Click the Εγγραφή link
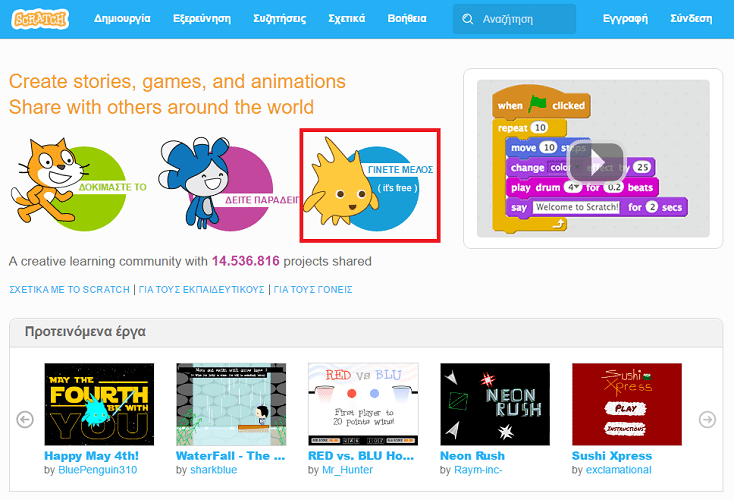 pyautogui.click(x=625, y=19)
